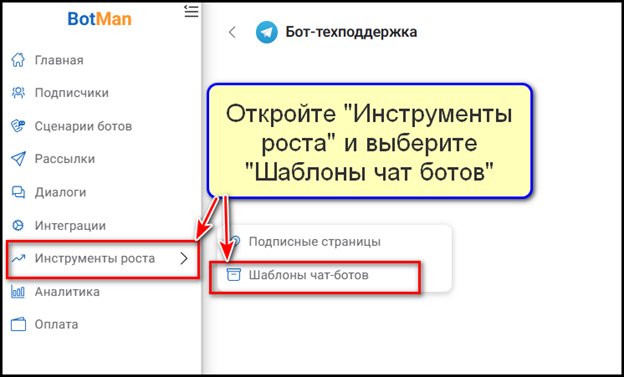Click the bar chart Аналитика icon
The image size is (624, 377).
18,291
